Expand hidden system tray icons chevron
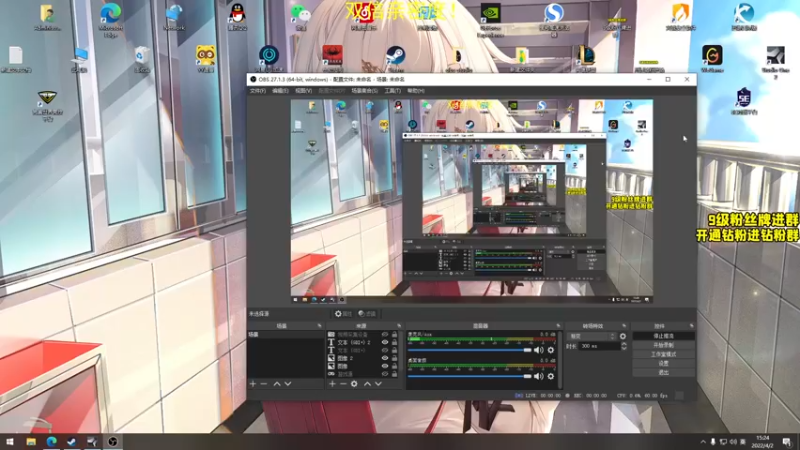This screenshot has width=800, height=450. point(703,441)
